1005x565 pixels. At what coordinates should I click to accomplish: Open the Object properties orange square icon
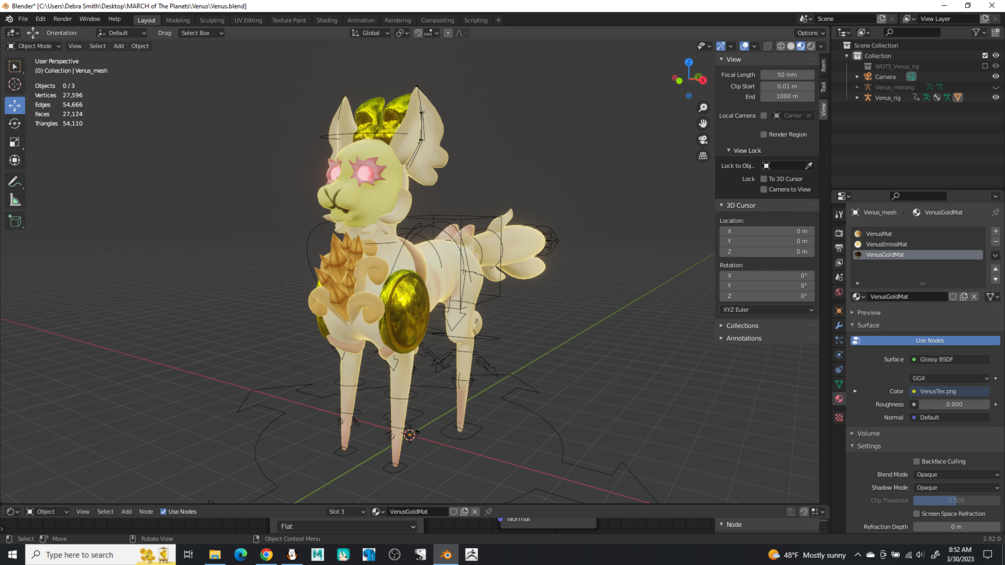[x=839, y=311]
